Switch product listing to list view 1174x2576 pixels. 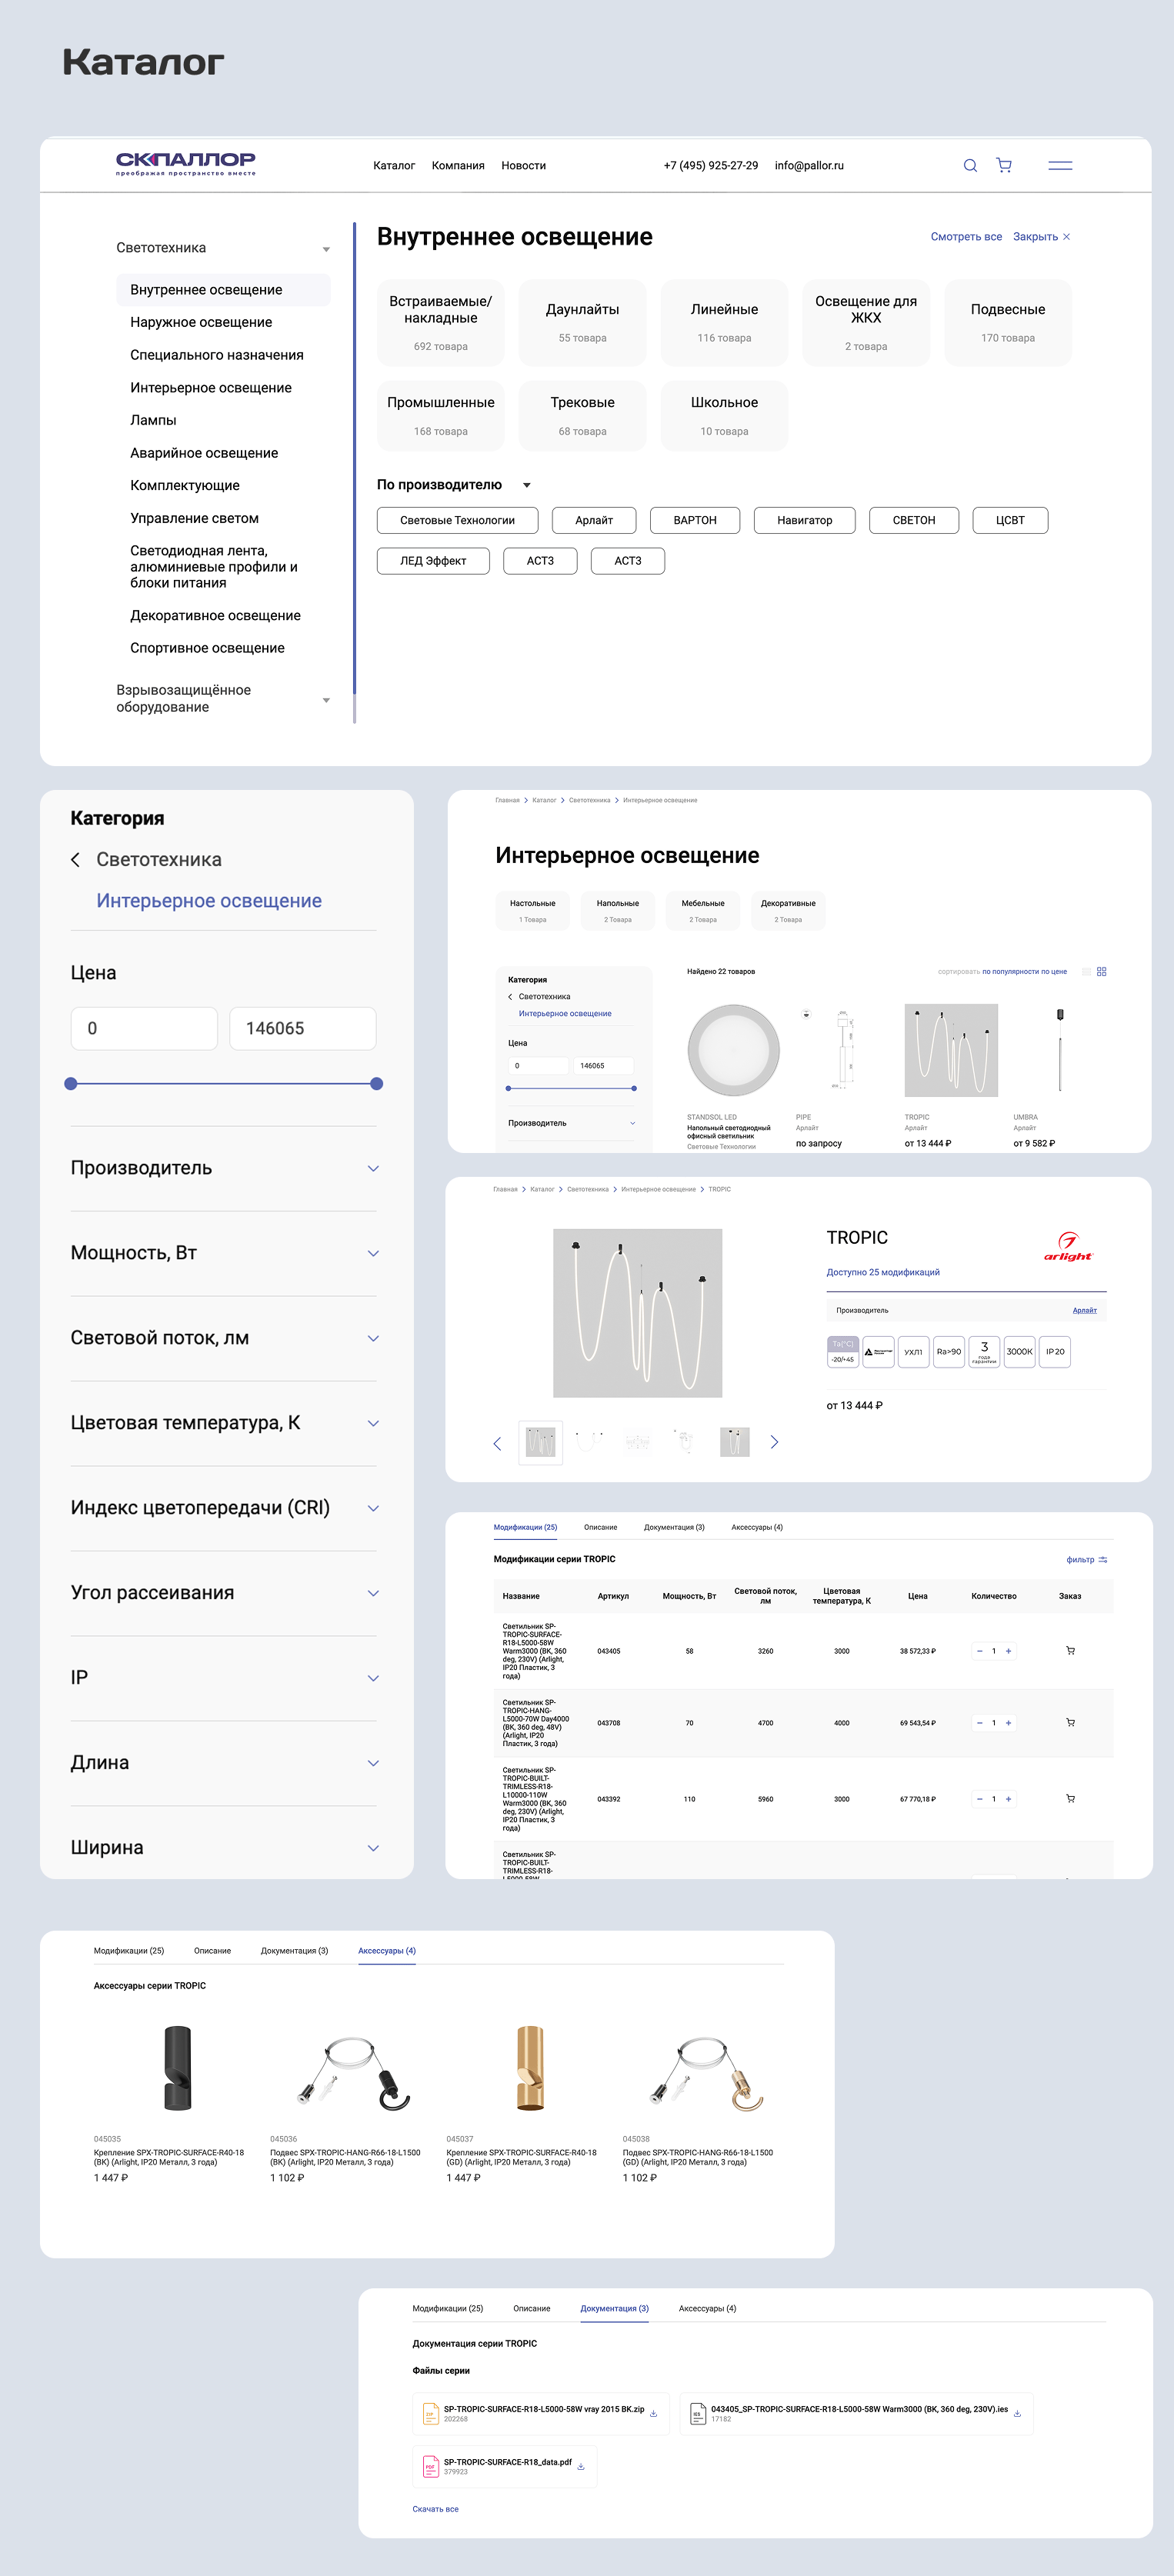coord(1087,972)
